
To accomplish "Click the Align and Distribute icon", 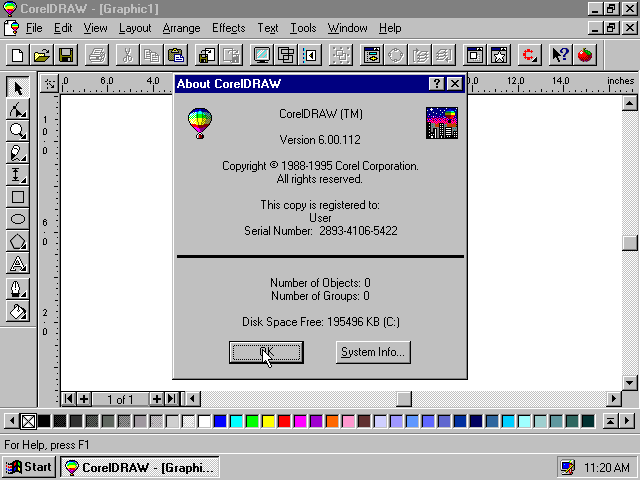I will (372, 55).
